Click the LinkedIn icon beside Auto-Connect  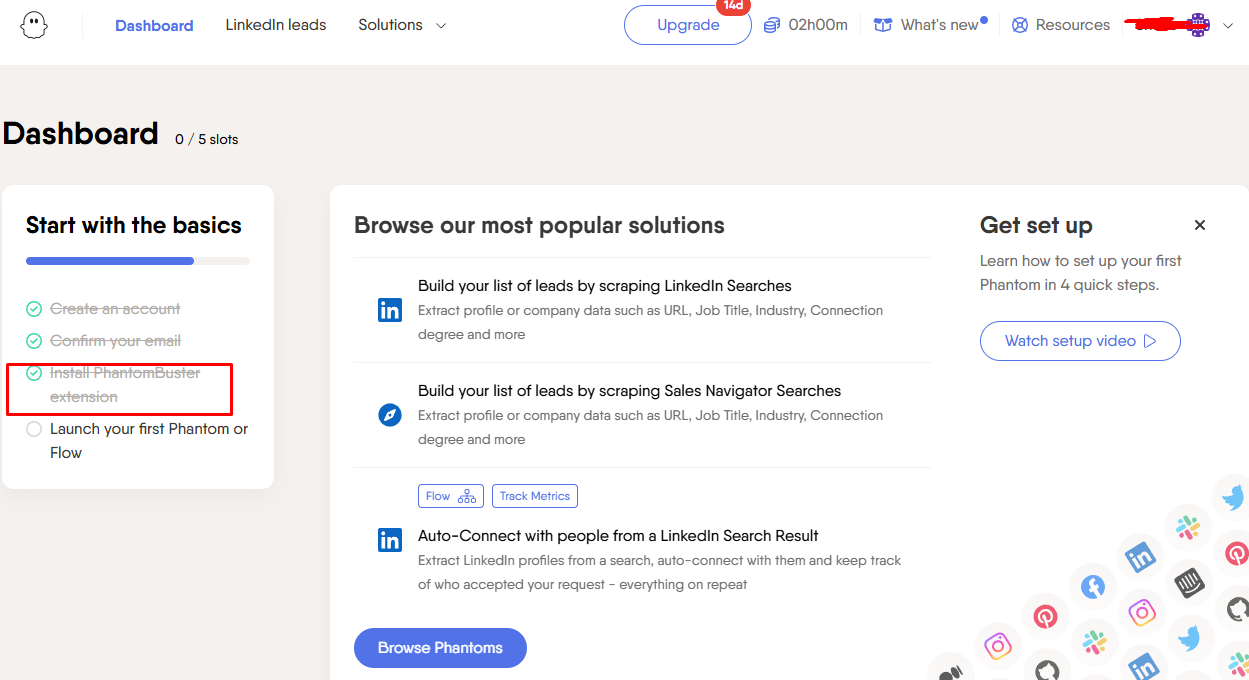pyautogui.click(x=390, y=541)
